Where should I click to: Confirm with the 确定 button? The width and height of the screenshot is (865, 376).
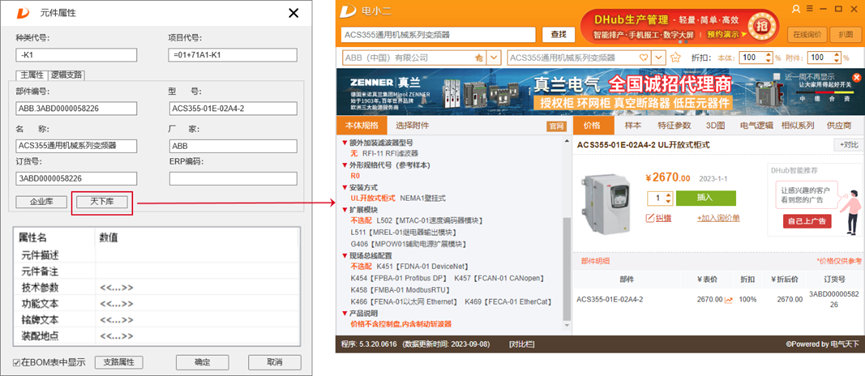pos(202,362)
